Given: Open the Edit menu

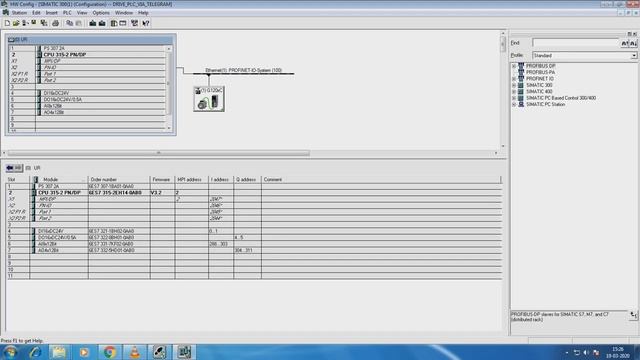Looking at the screenshot, I should (x=36, y=13).
